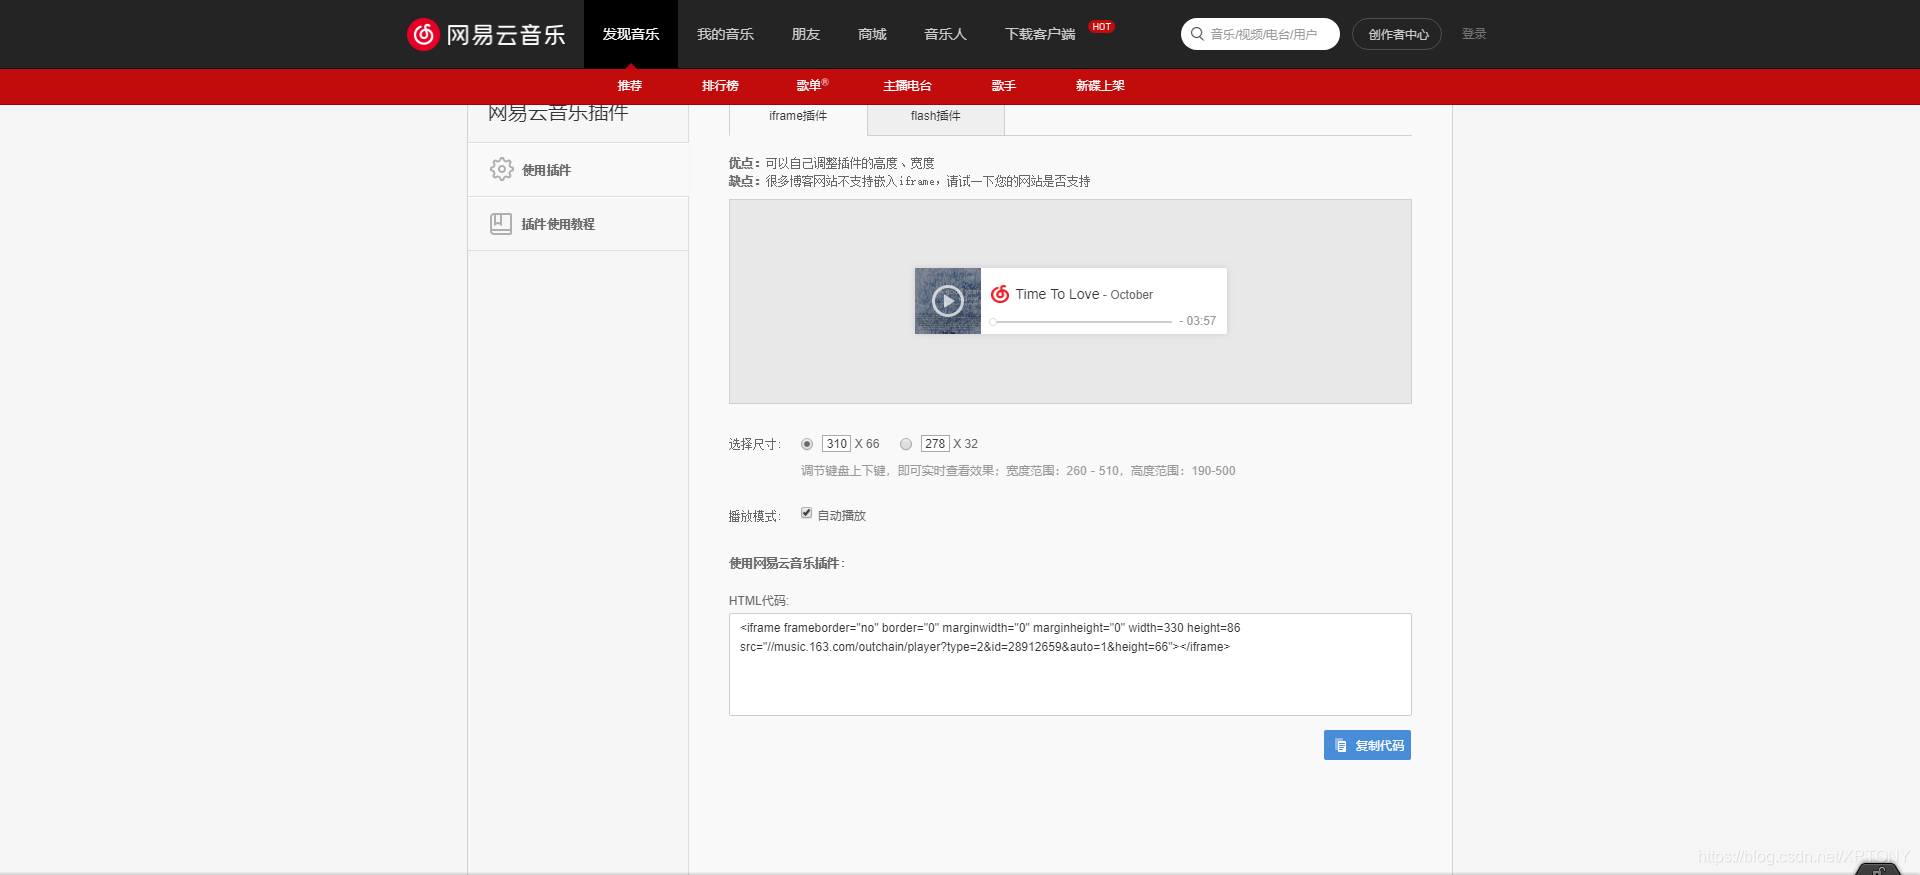Click the gear icon beside 使用插件
Viewport: 1920px width, 875px height.
(502, 169)
